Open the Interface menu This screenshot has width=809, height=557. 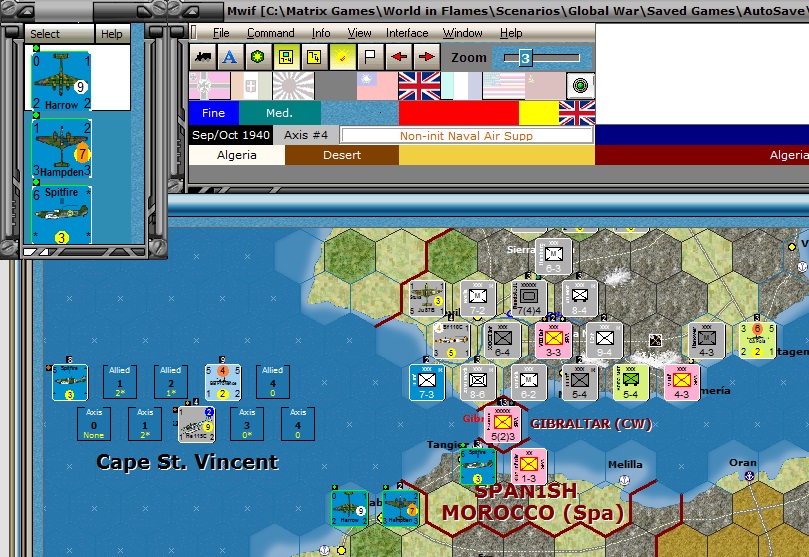pyautogui.click(x=407, y=33)
